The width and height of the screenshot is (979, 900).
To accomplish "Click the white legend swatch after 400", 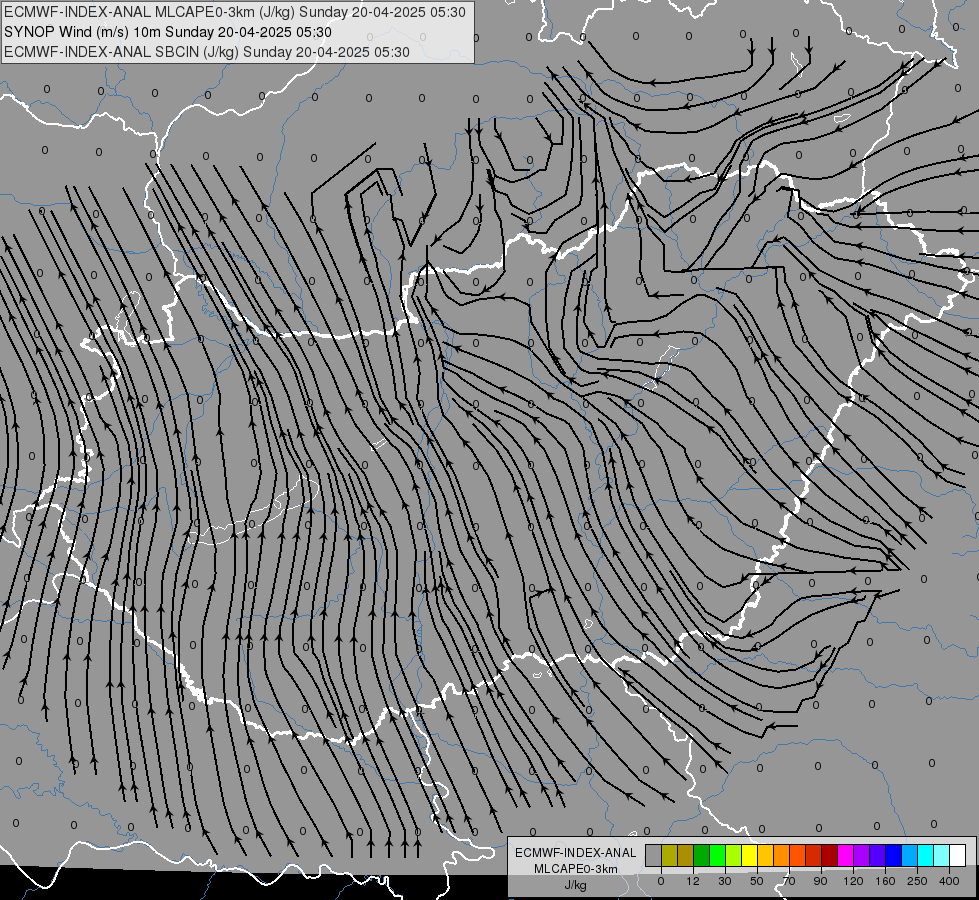I will pyautogui.click(x=957, y=855).
